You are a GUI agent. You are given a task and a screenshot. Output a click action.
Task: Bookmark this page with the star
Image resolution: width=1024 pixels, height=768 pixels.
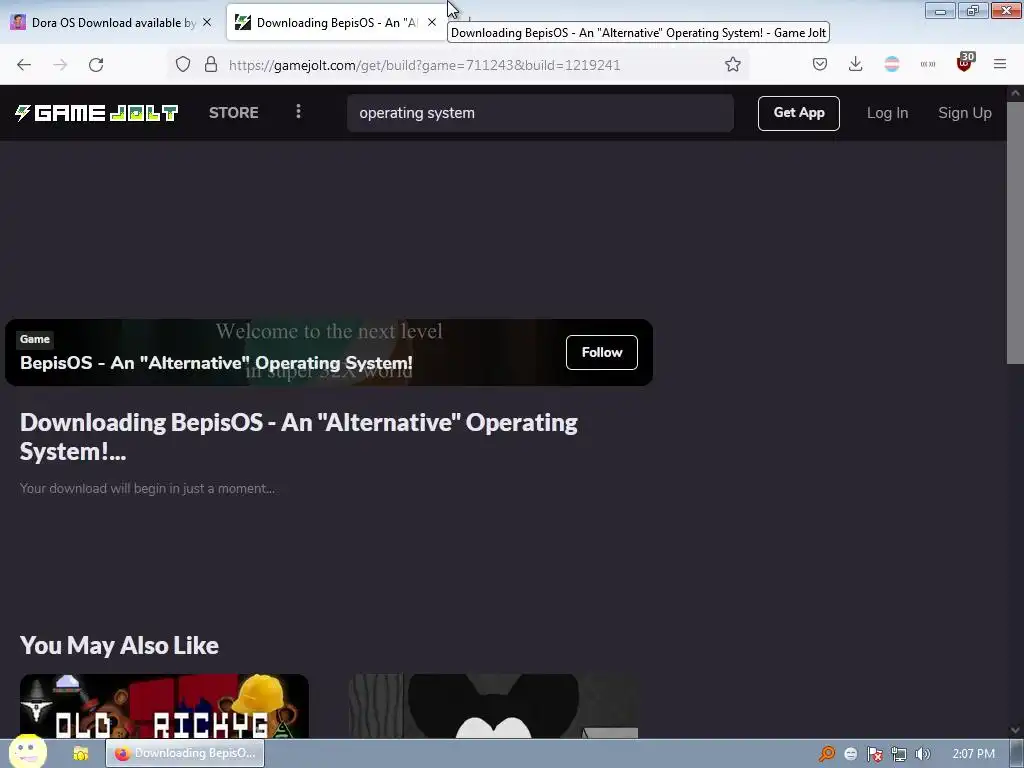pyautogui.click(x=733, y=64)
